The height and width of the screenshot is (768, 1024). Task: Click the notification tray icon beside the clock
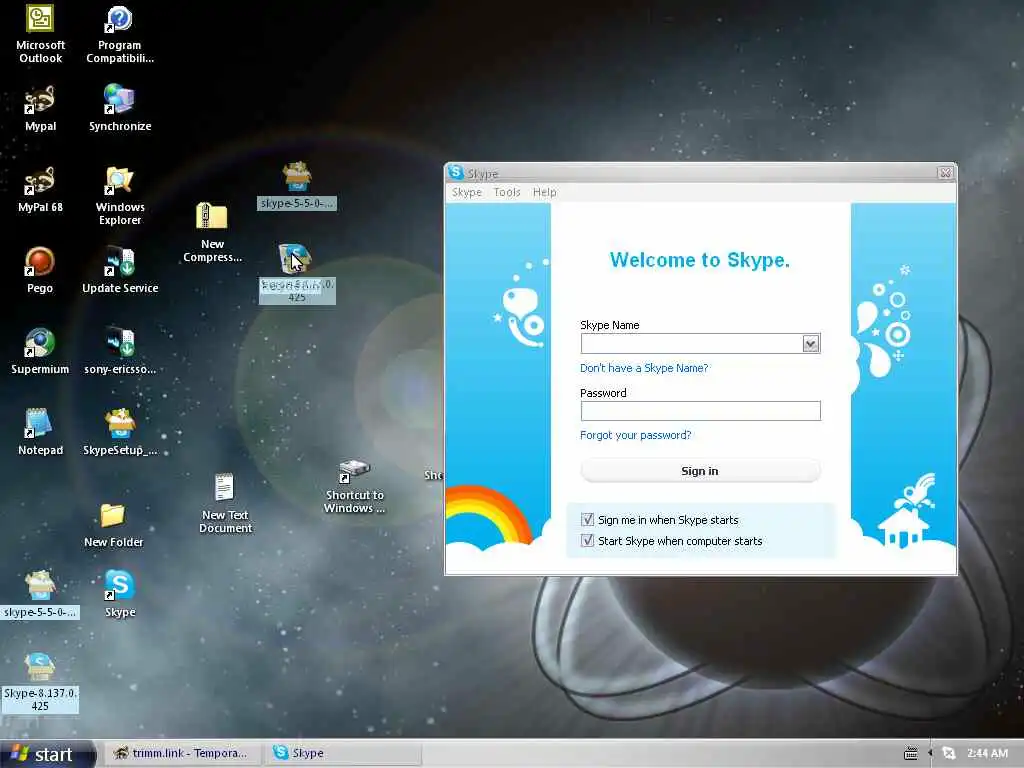(x=949, y=754)
